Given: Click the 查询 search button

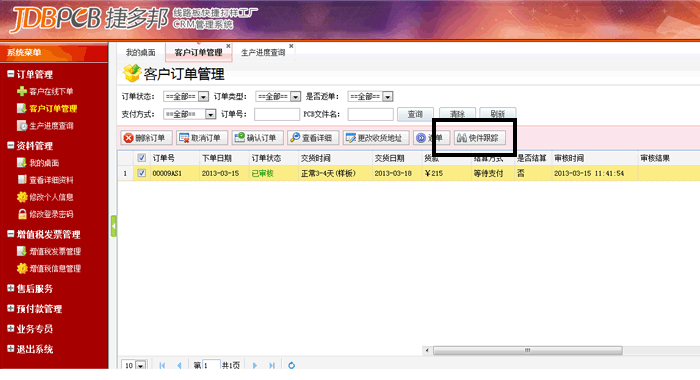Looking at the screenshot, I should click(415, 114).
